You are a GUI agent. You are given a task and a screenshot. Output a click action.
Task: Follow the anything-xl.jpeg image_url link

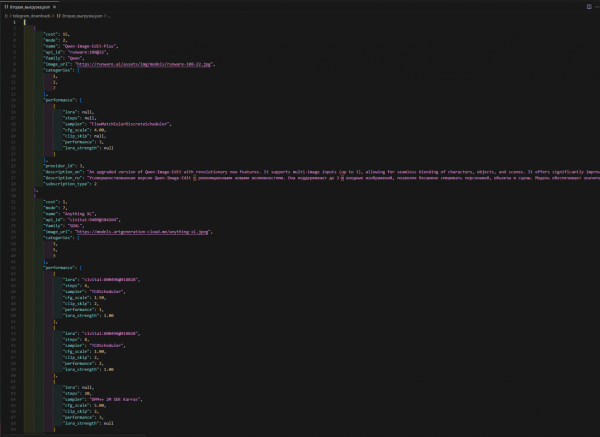143,232
